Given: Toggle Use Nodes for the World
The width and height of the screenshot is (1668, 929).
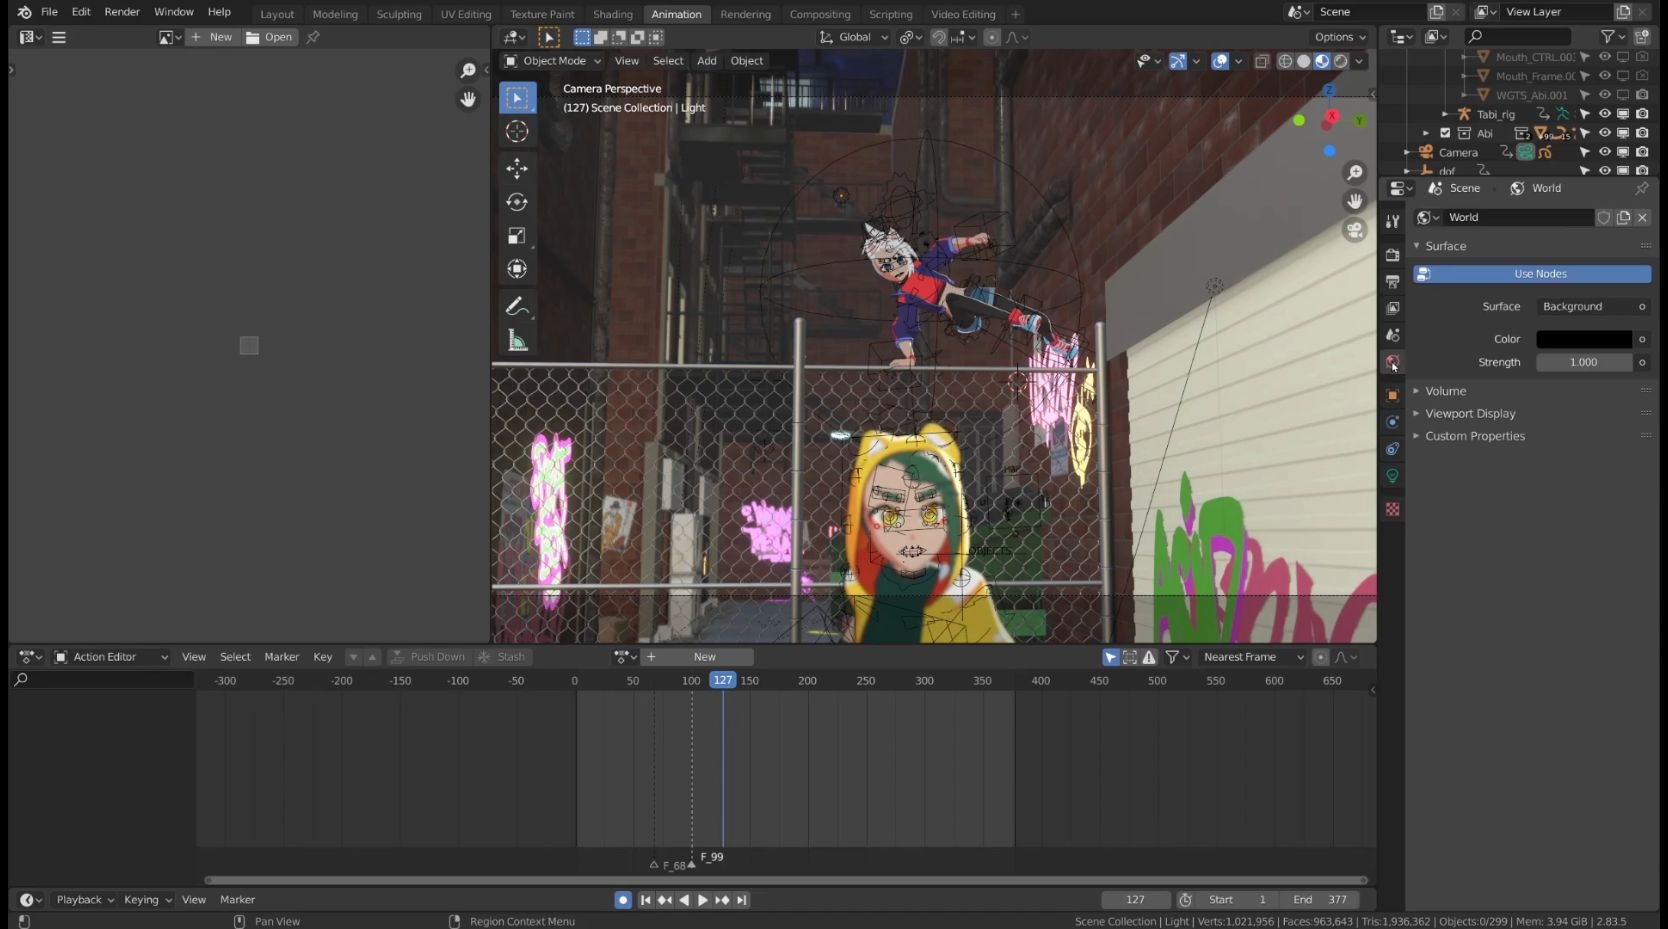Looking at the screenshot, I should (1532, 274).
